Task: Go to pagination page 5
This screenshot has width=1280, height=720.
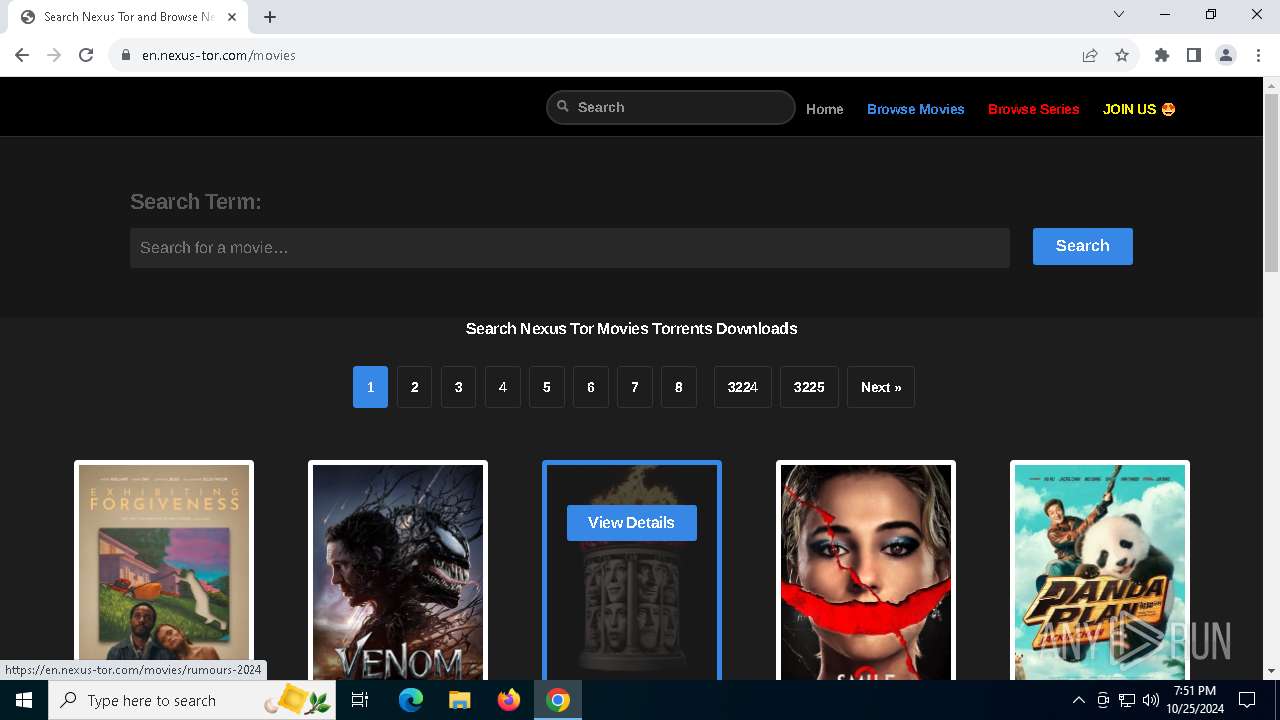Action: click(546, 387)
